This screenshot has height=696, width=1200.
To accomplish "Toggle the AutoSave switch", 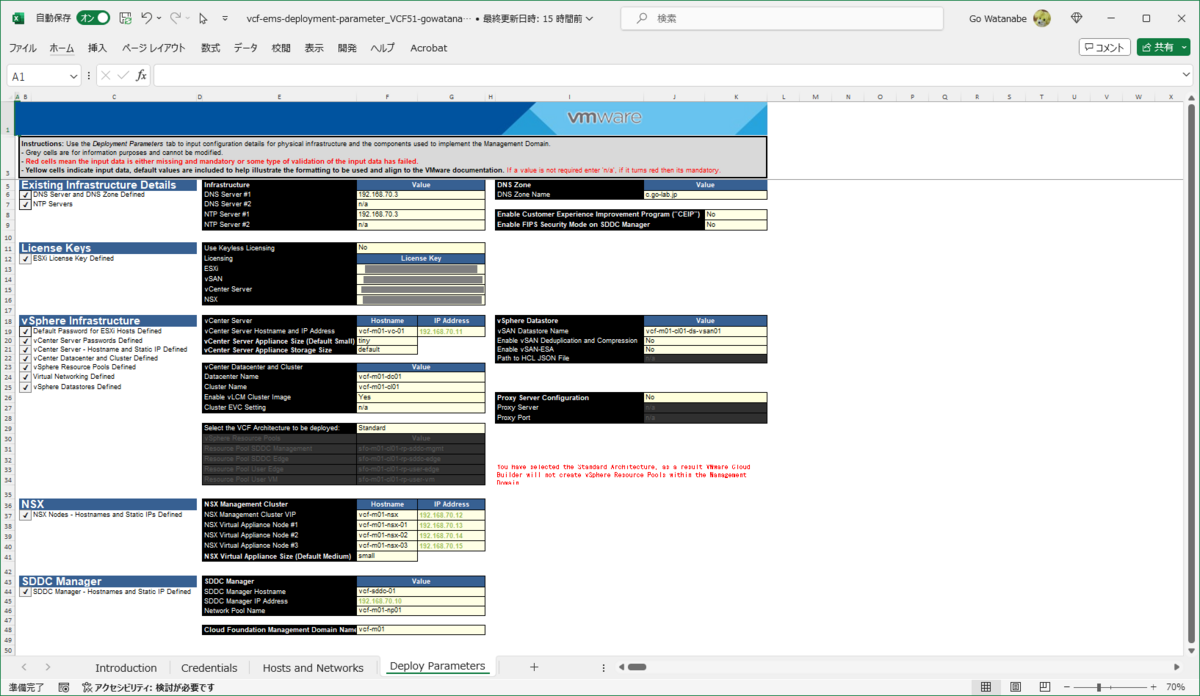I will point(93,18).
